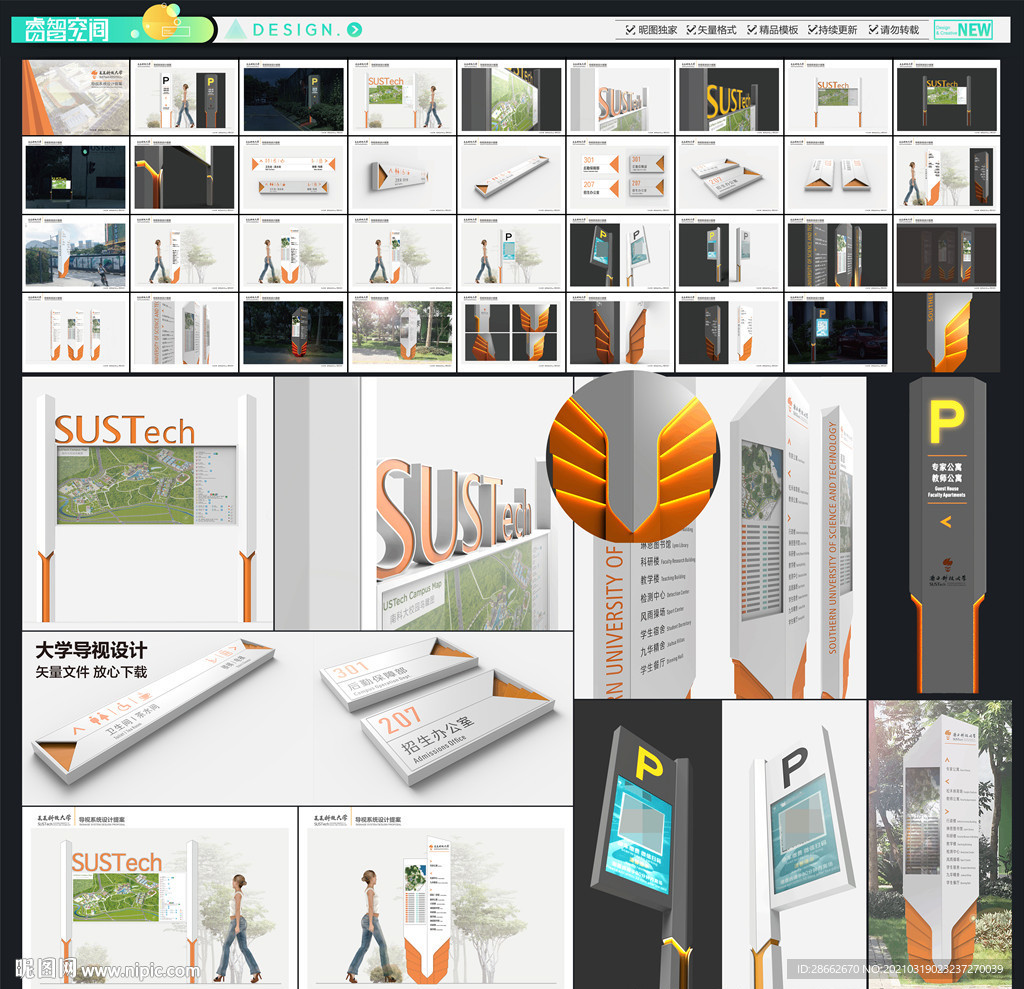Open the large long restroom directional sign render
The image size is (1024, 989).
[x=153, y=711]
